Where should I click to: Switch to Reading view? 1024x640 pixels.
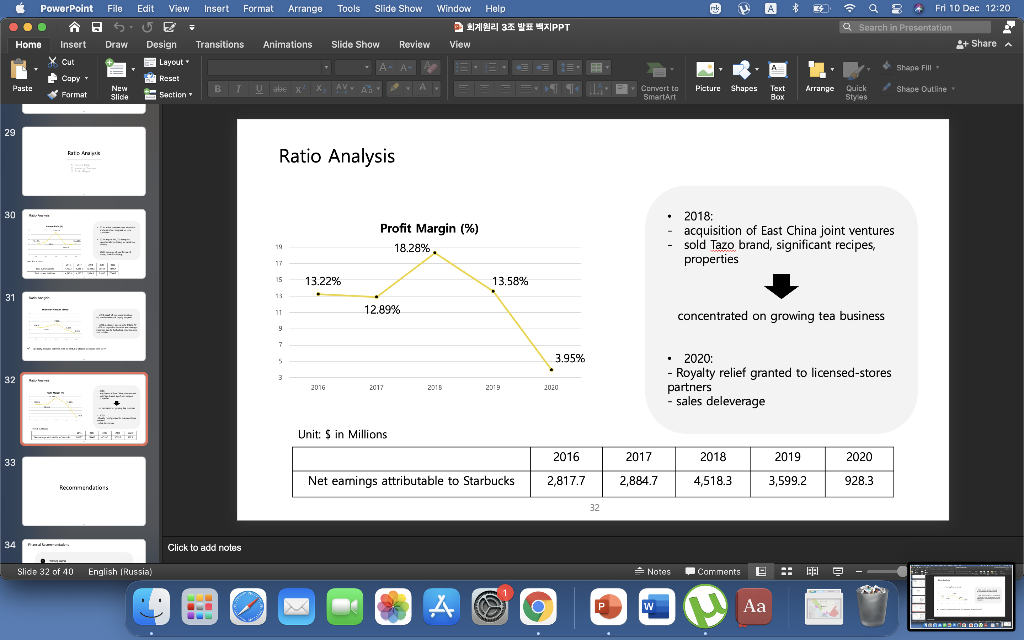(x=812, y=571)
